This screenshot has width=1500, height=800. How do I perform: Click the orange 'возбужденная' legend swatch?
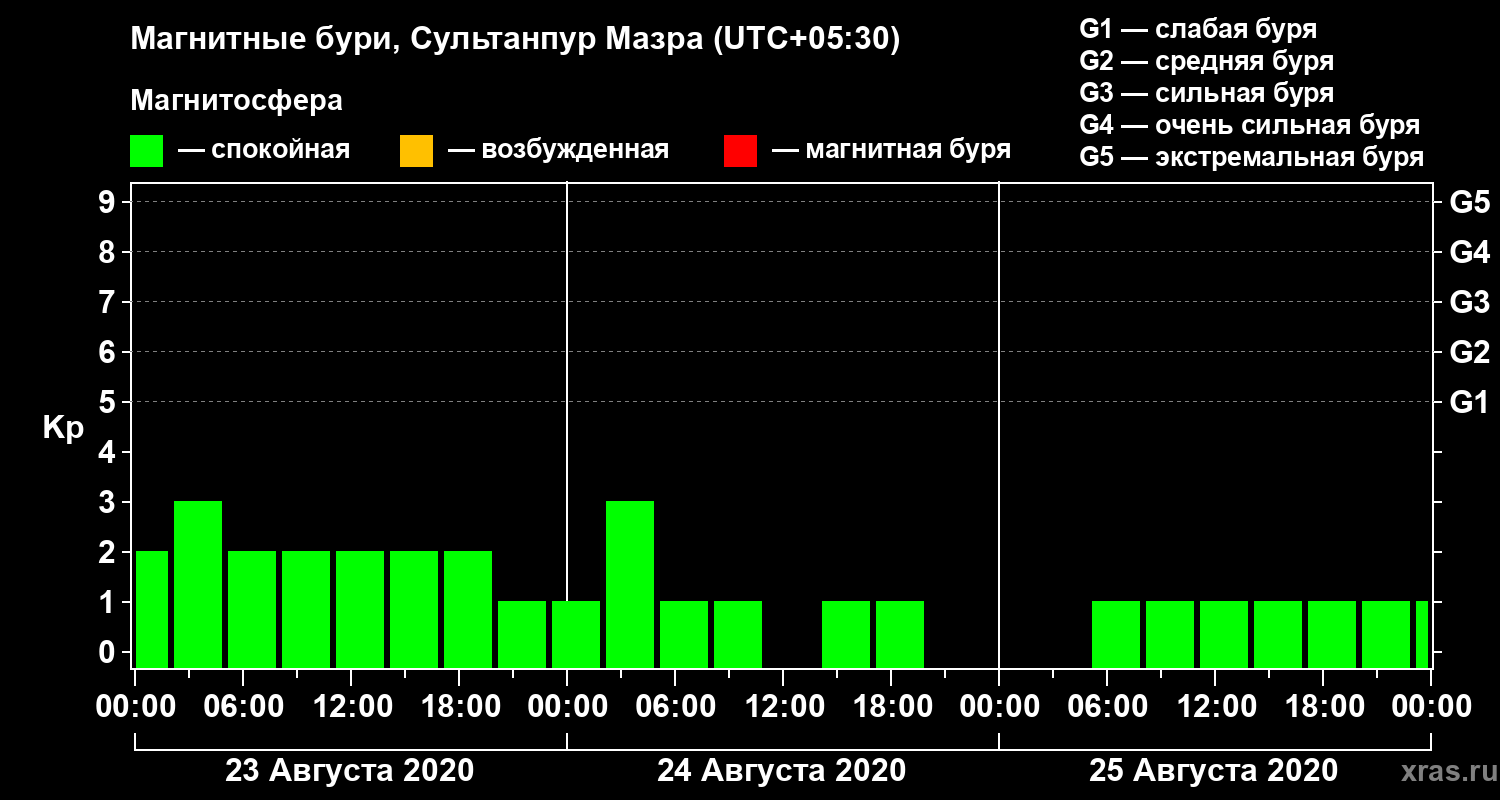coord(416,151)
